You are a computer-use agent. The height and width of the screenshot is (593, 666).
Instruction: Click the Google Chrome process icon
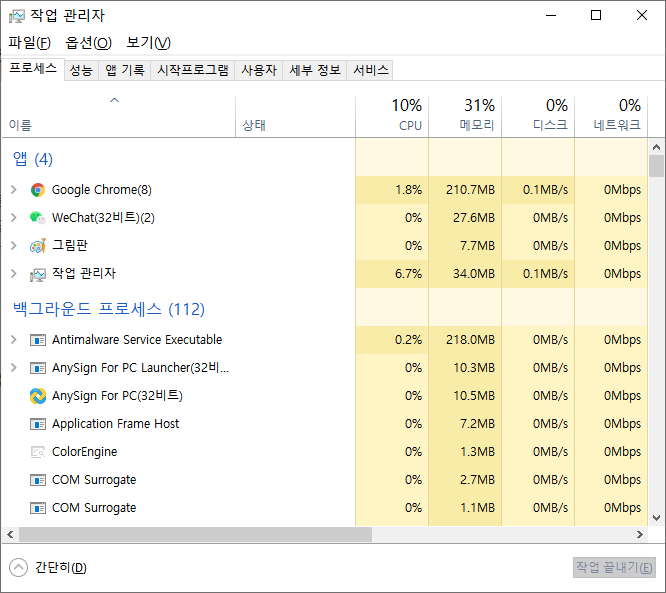point(38,189)
